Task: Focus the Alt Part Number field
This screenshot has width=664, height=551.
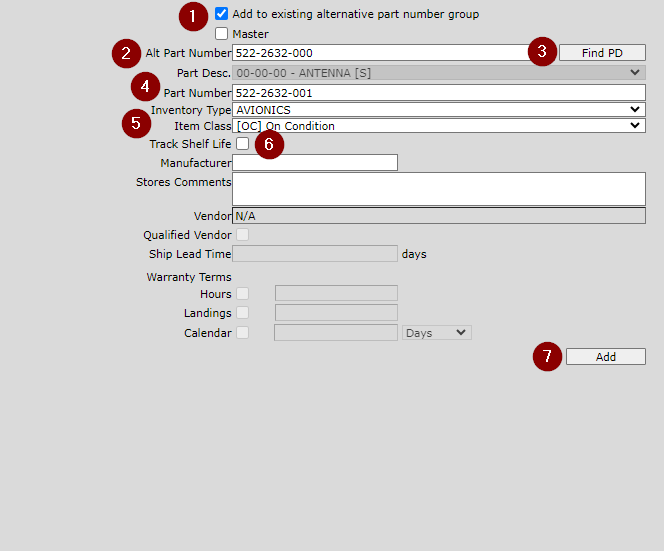Action: [x=381, y=53]
